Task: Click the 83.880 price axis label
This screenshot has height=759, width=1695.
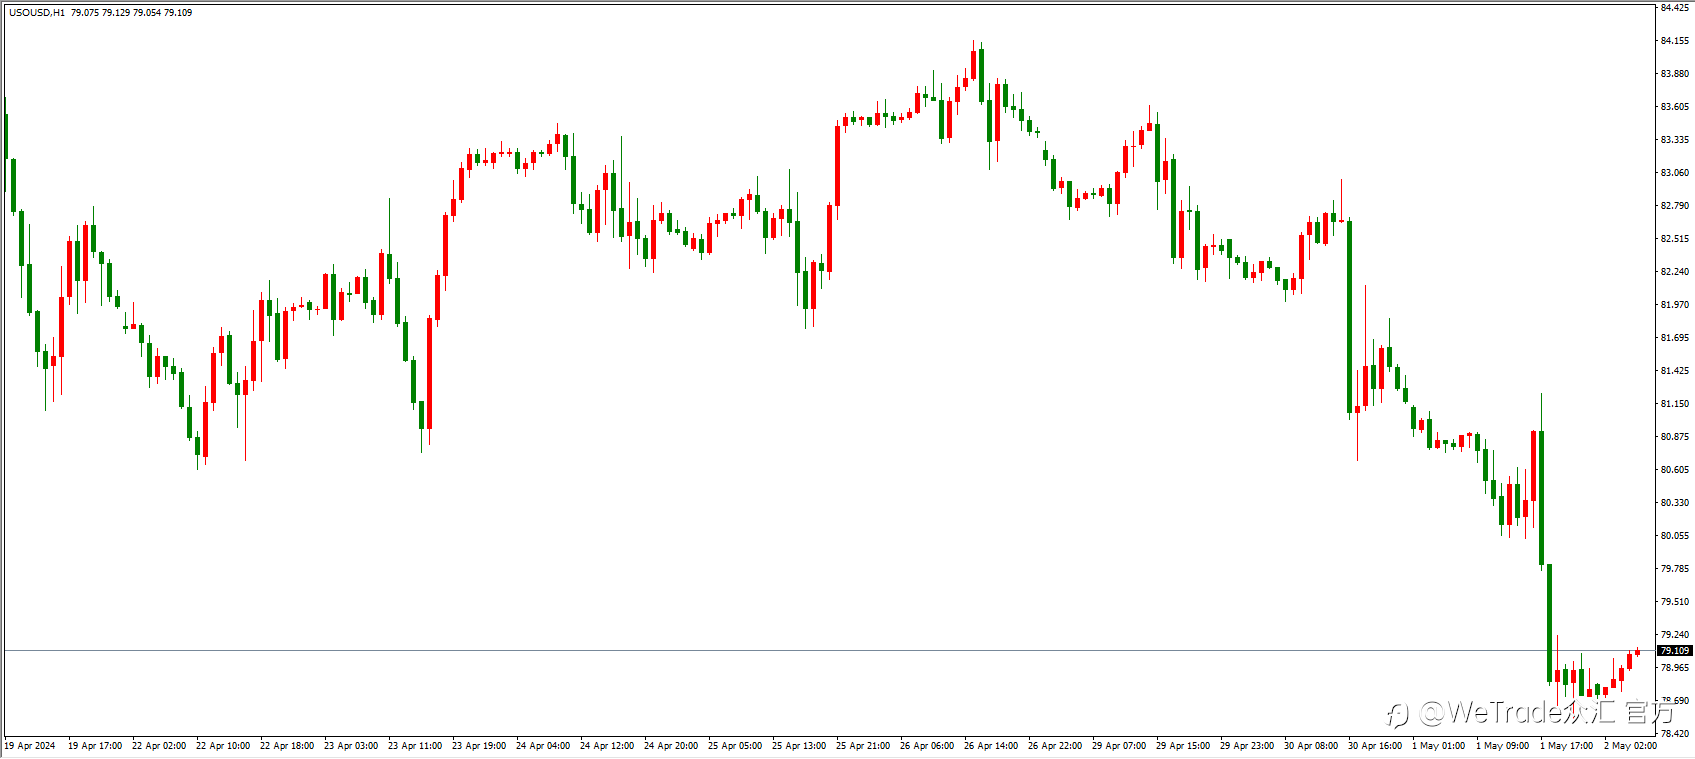Action: tap(1675, 74)
